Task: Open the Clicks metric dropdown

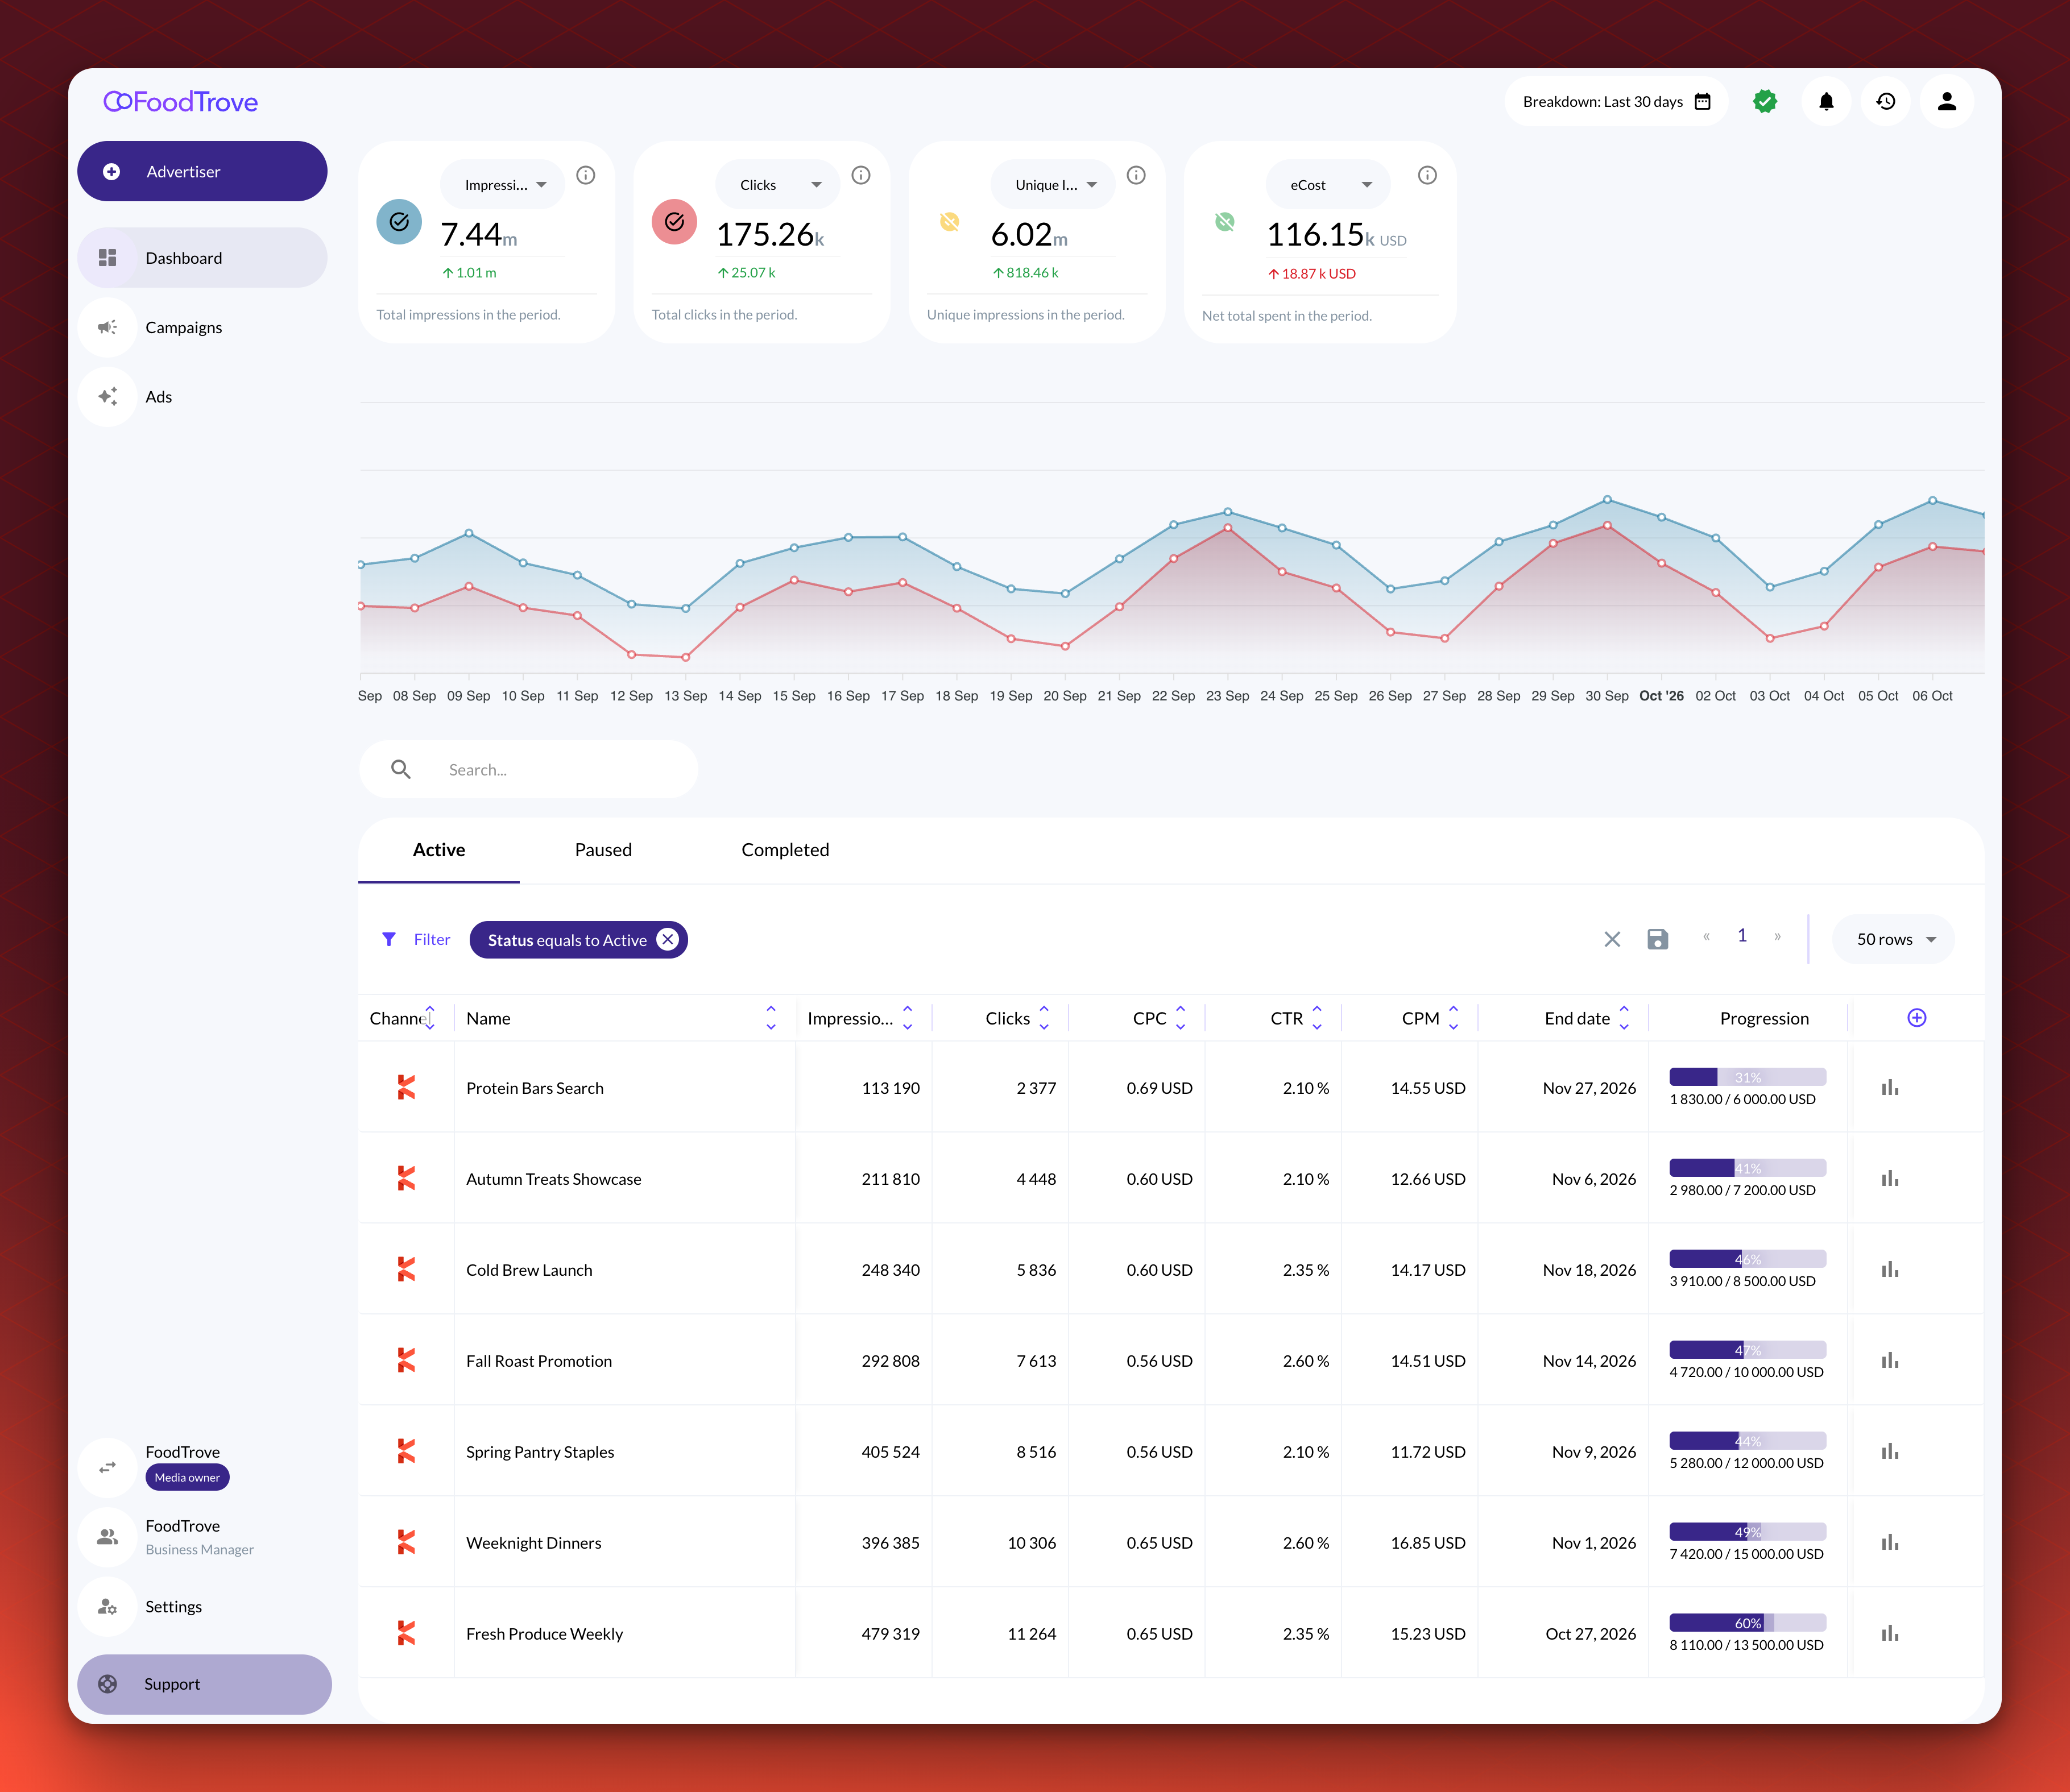Action: pos(779,184)
